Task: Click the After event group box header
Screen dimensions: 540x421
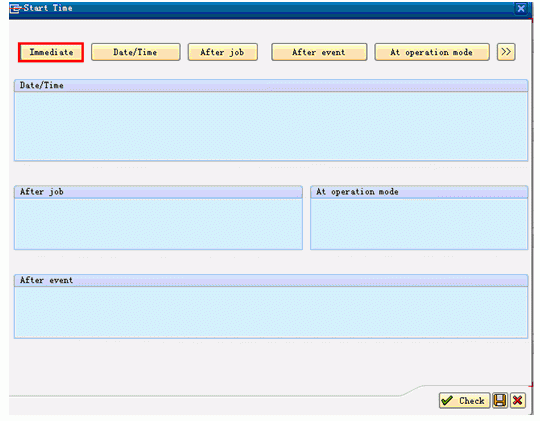Action: 271,280
